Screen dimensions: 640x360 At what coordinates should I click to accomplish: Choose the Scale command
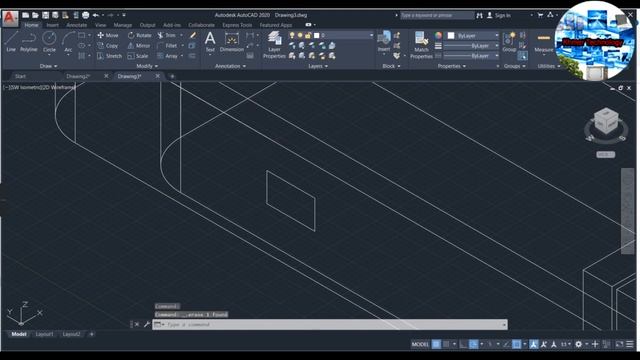pos(138,56)
